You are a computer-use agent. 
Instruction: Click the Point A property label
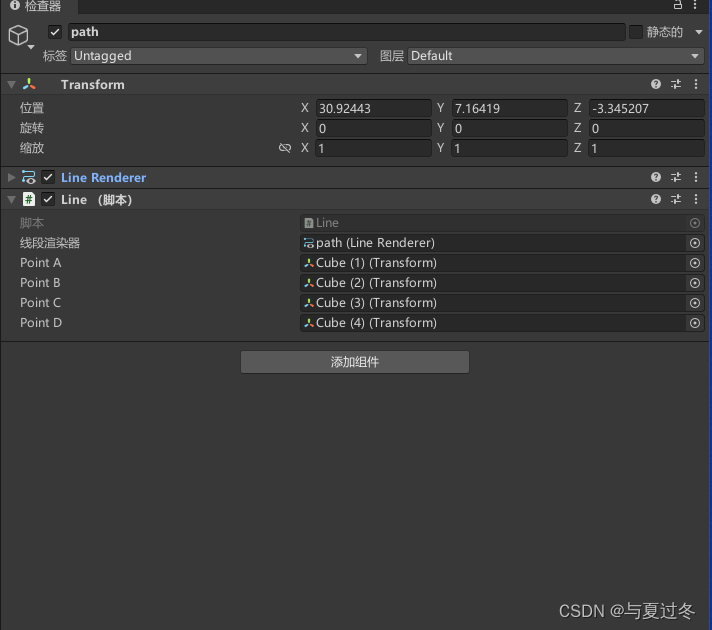point(40,263)
